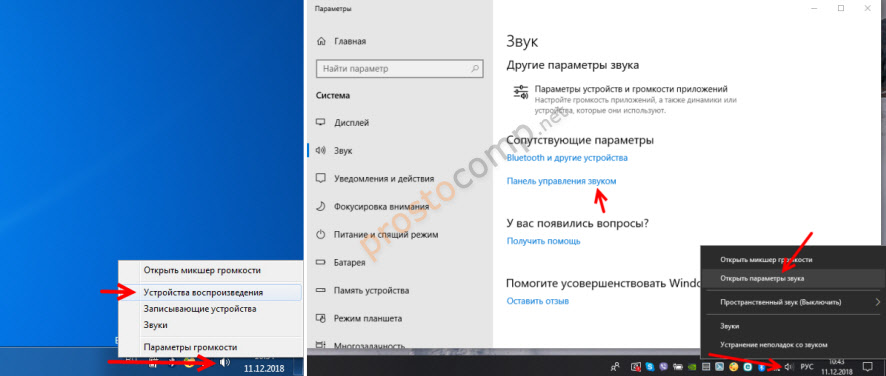Image resolution: width=886 pixels, height=376 pixels.
Task: Open the Viber tray icon
Action: pos(663,367)
